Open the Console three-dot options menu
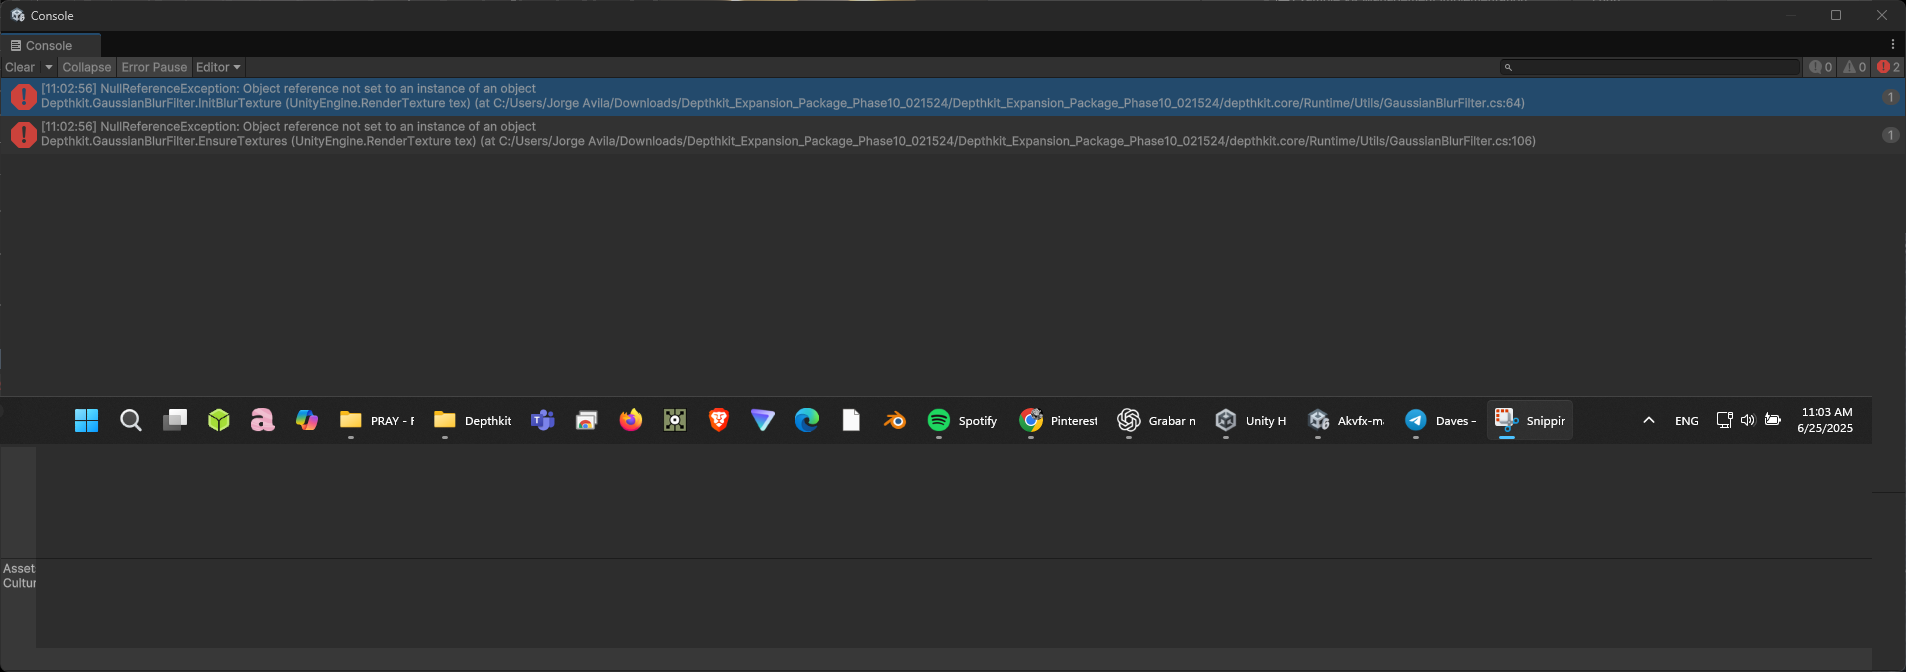Viewport: 1906px width, 672px height. pyautogui.click(x=1892, y=45)
